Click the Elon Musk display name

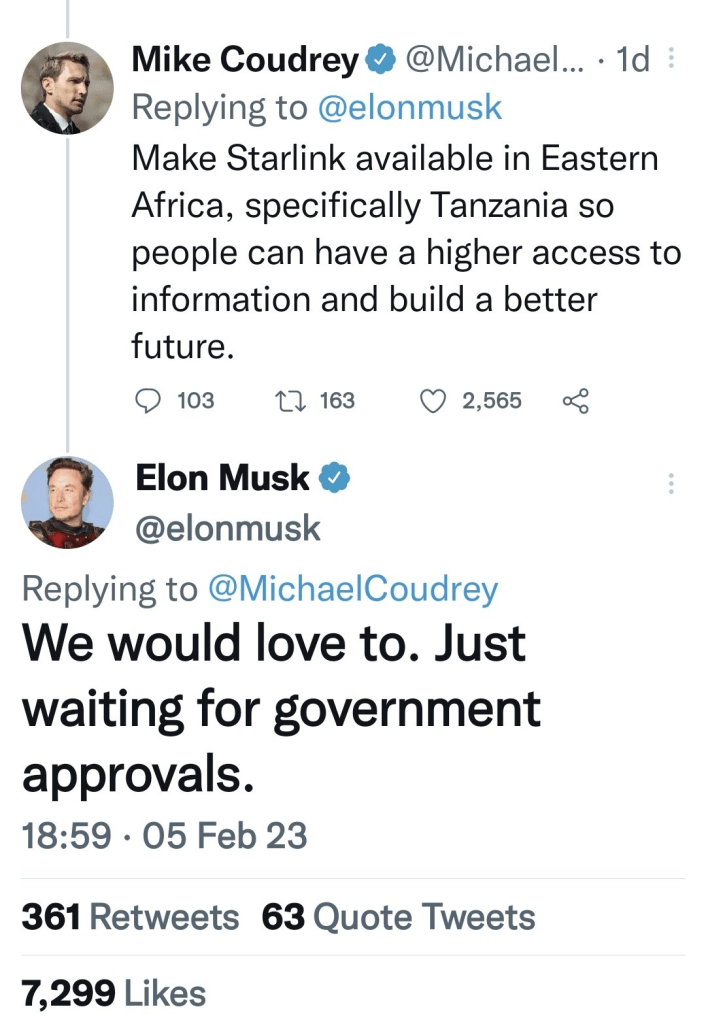tap(223, 479)
